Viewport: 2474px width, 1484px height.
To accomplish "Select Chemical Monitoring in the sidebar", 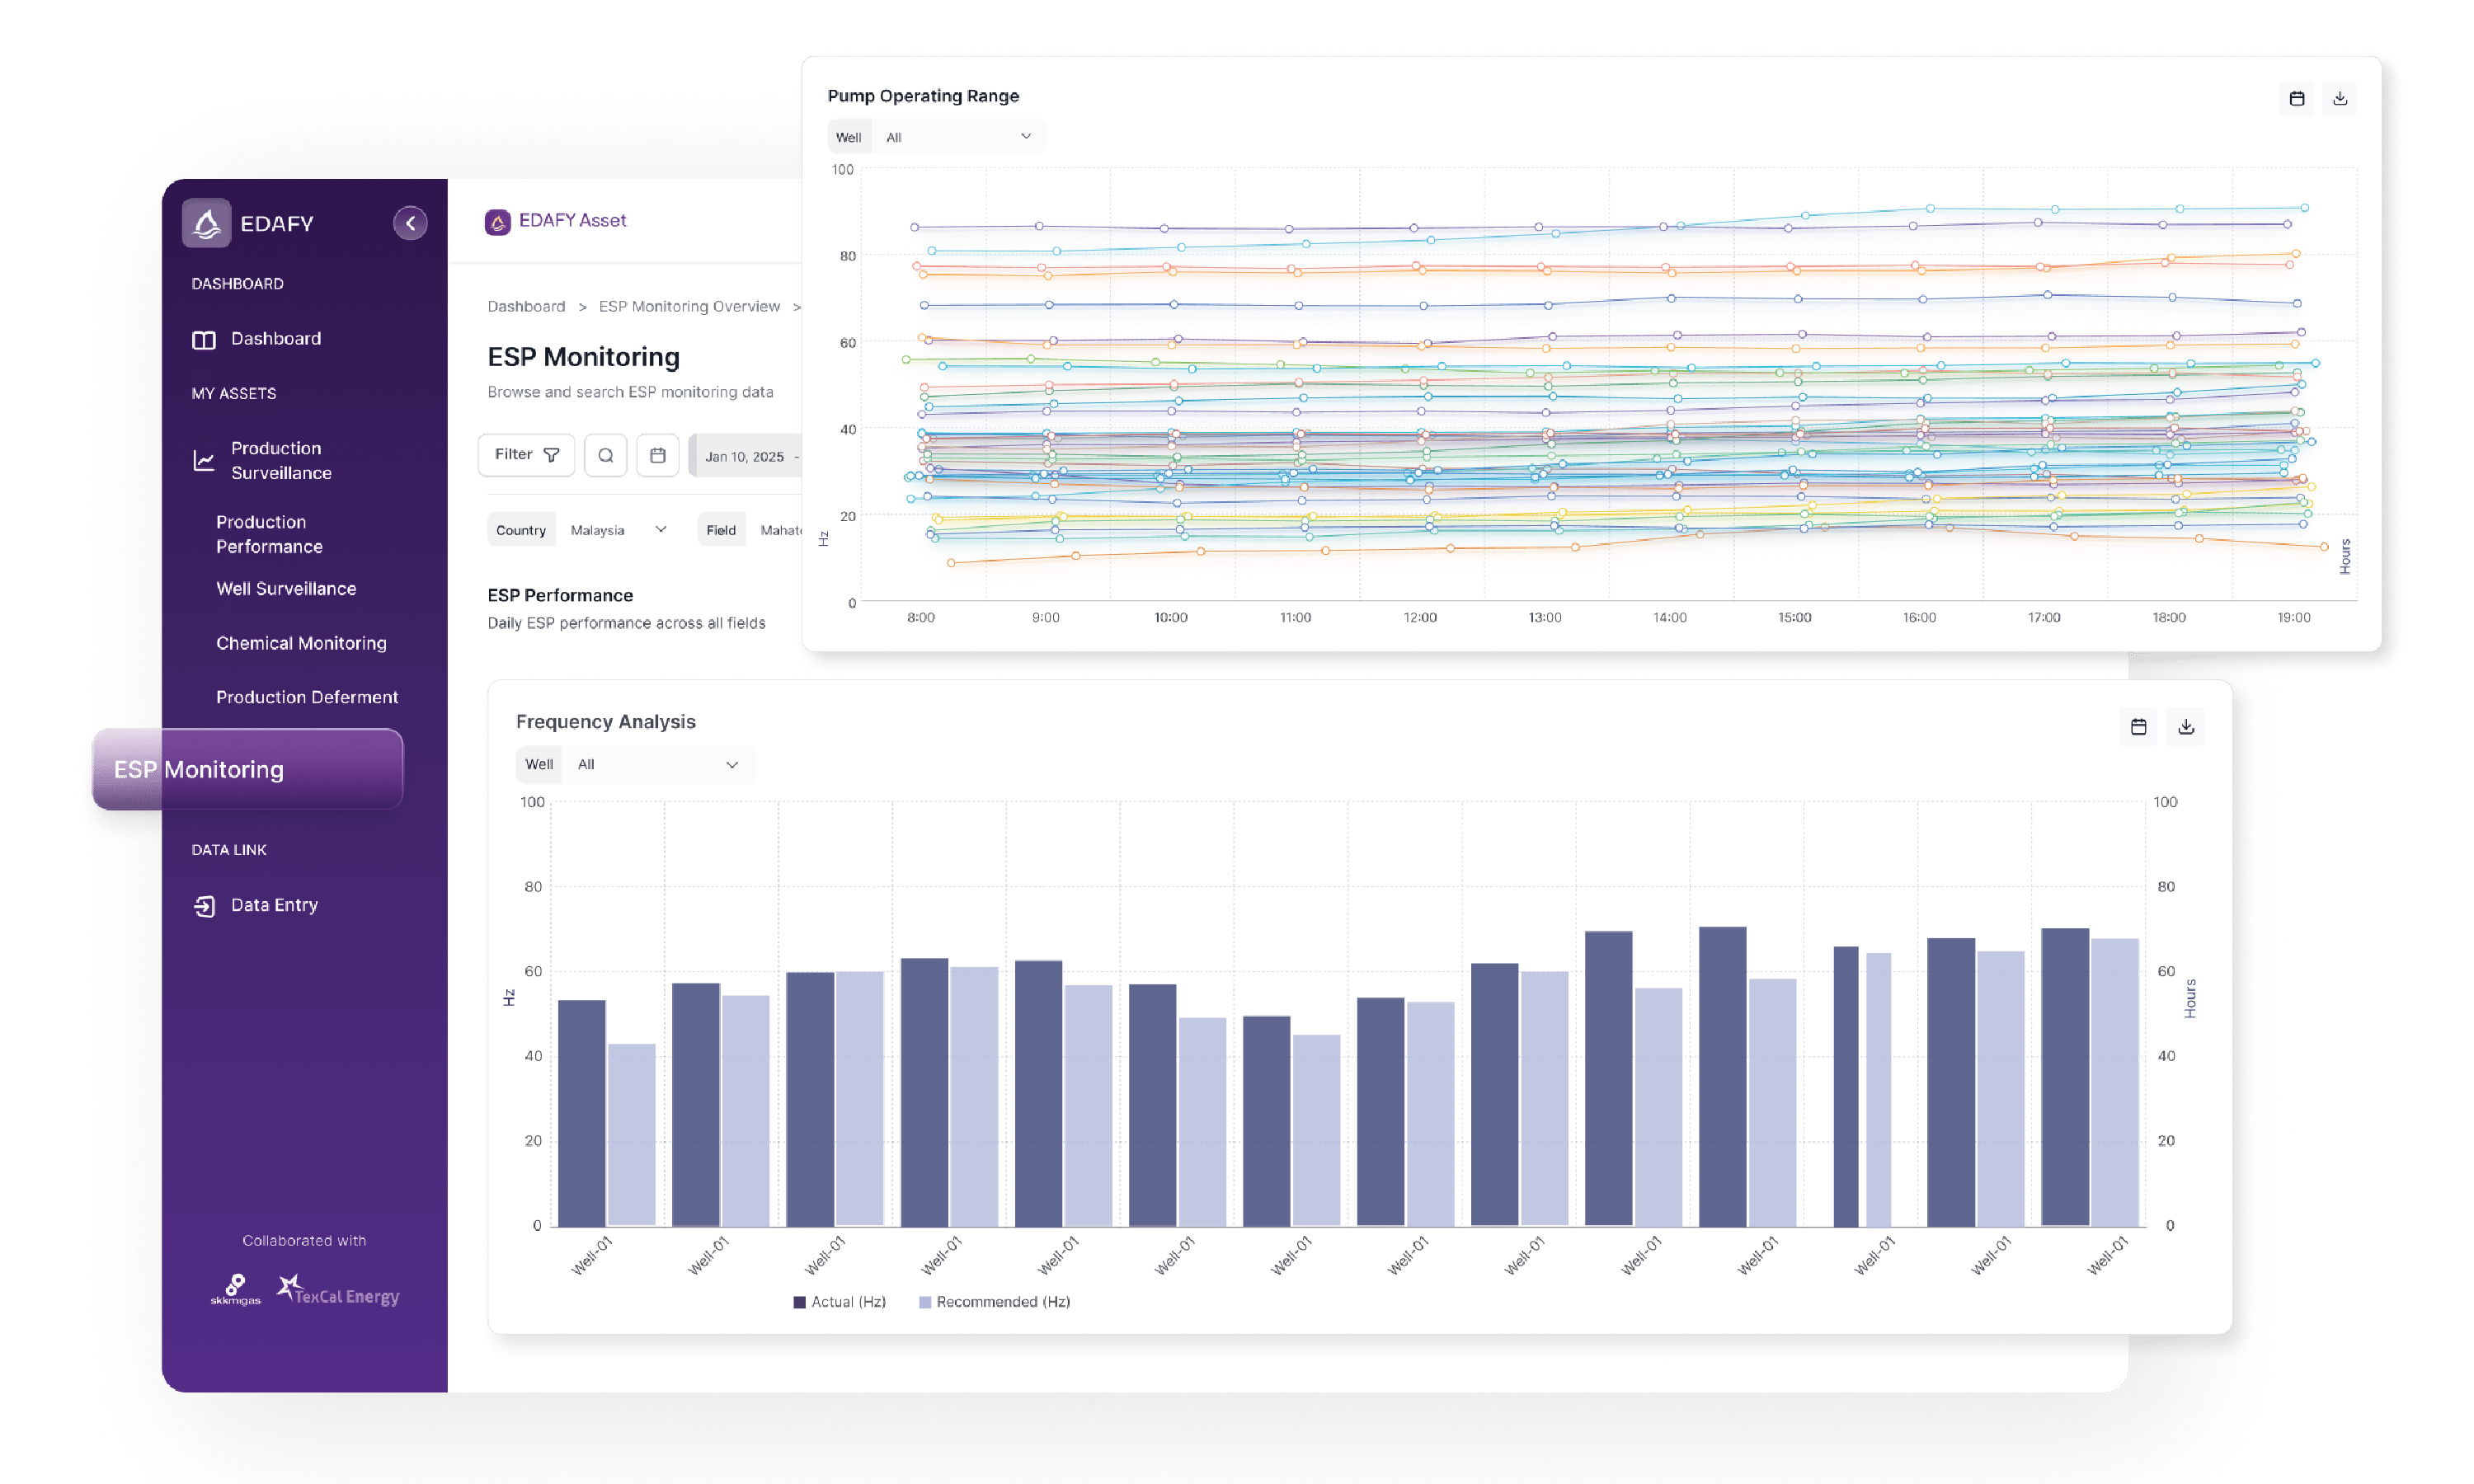I will [x=301, y=643].
